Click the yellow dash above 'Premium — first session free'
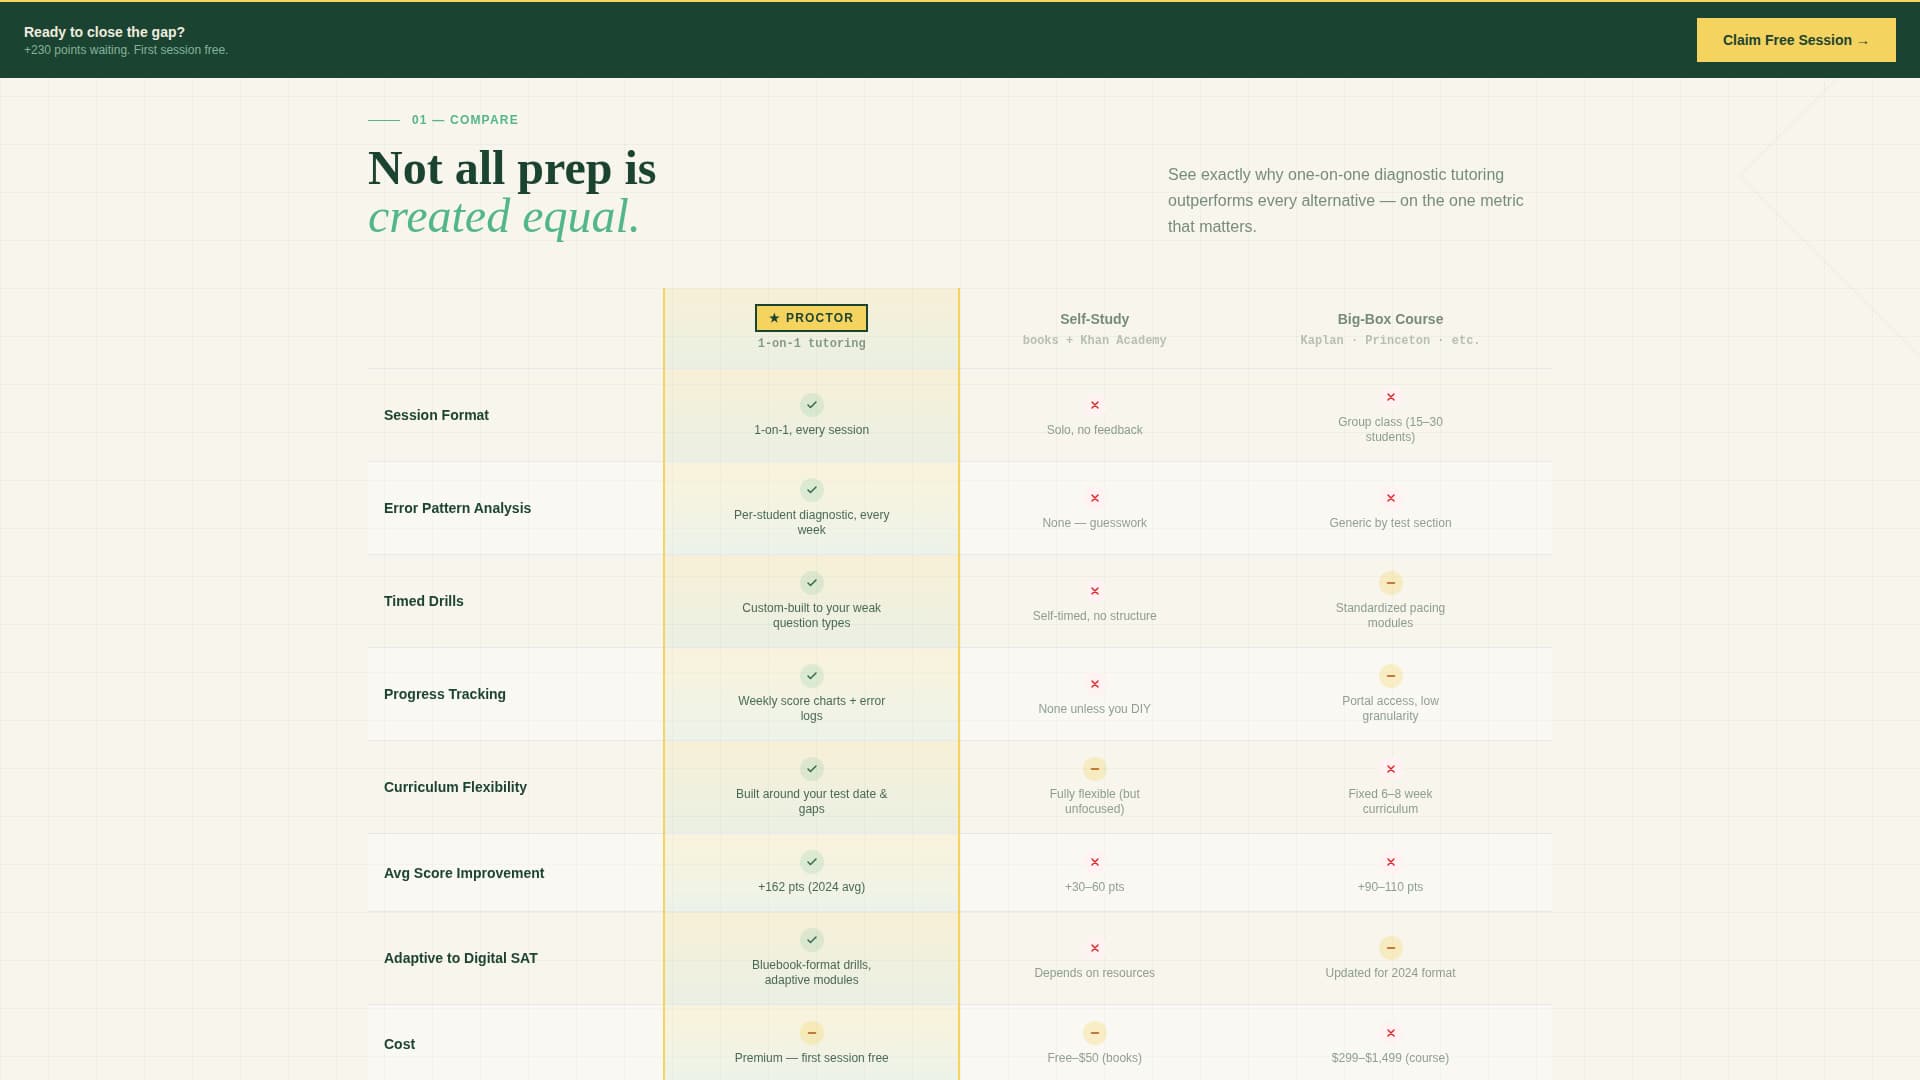The image size is (1920, 1080). click(x=812, y=1033)
